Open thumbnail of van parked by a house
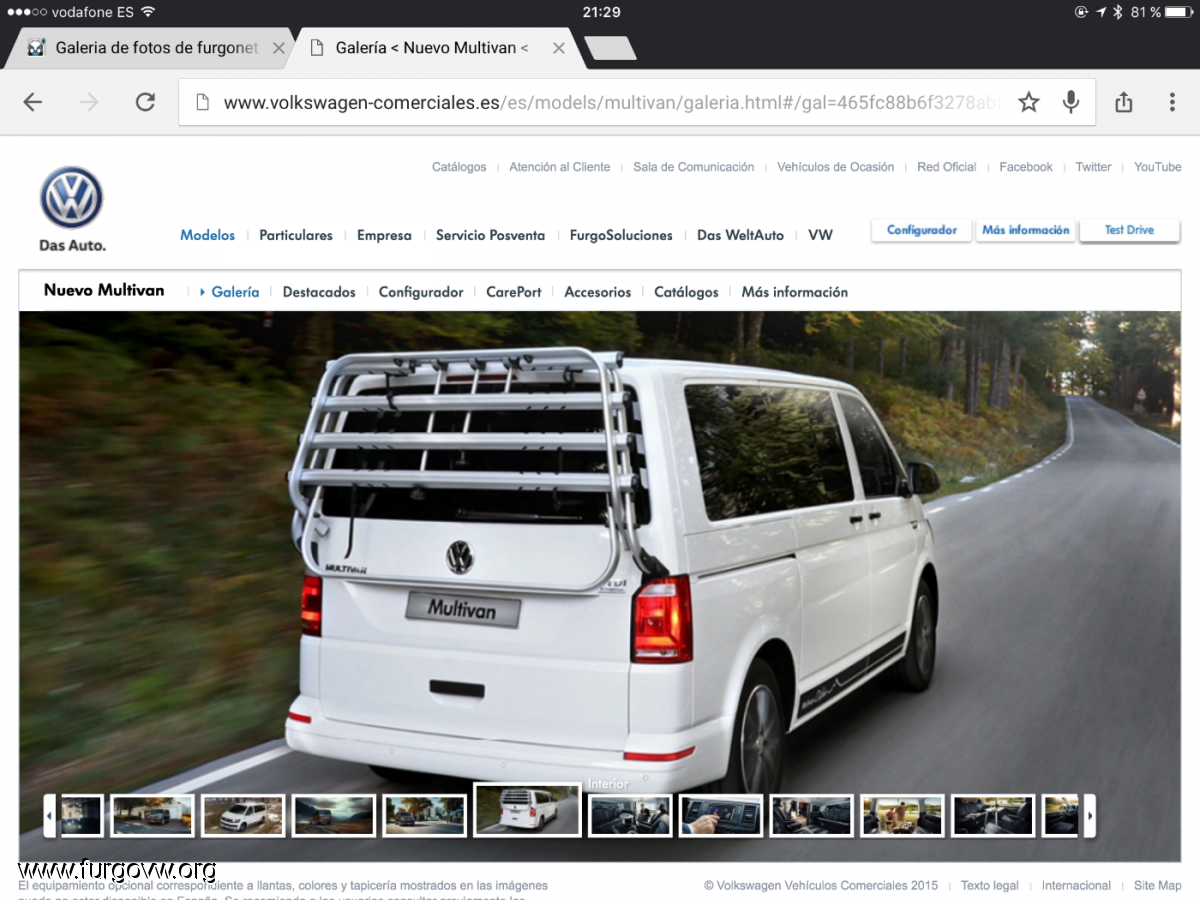1200x900 pixels. click(x=153, y=816)
